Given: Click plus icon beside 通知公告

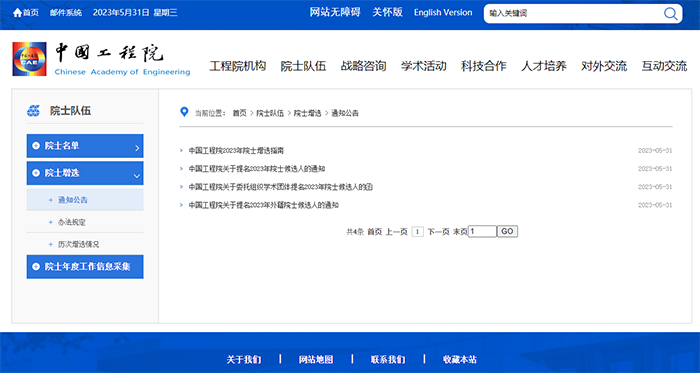Looking at the screenshot, I should click(x=50, y=200).
